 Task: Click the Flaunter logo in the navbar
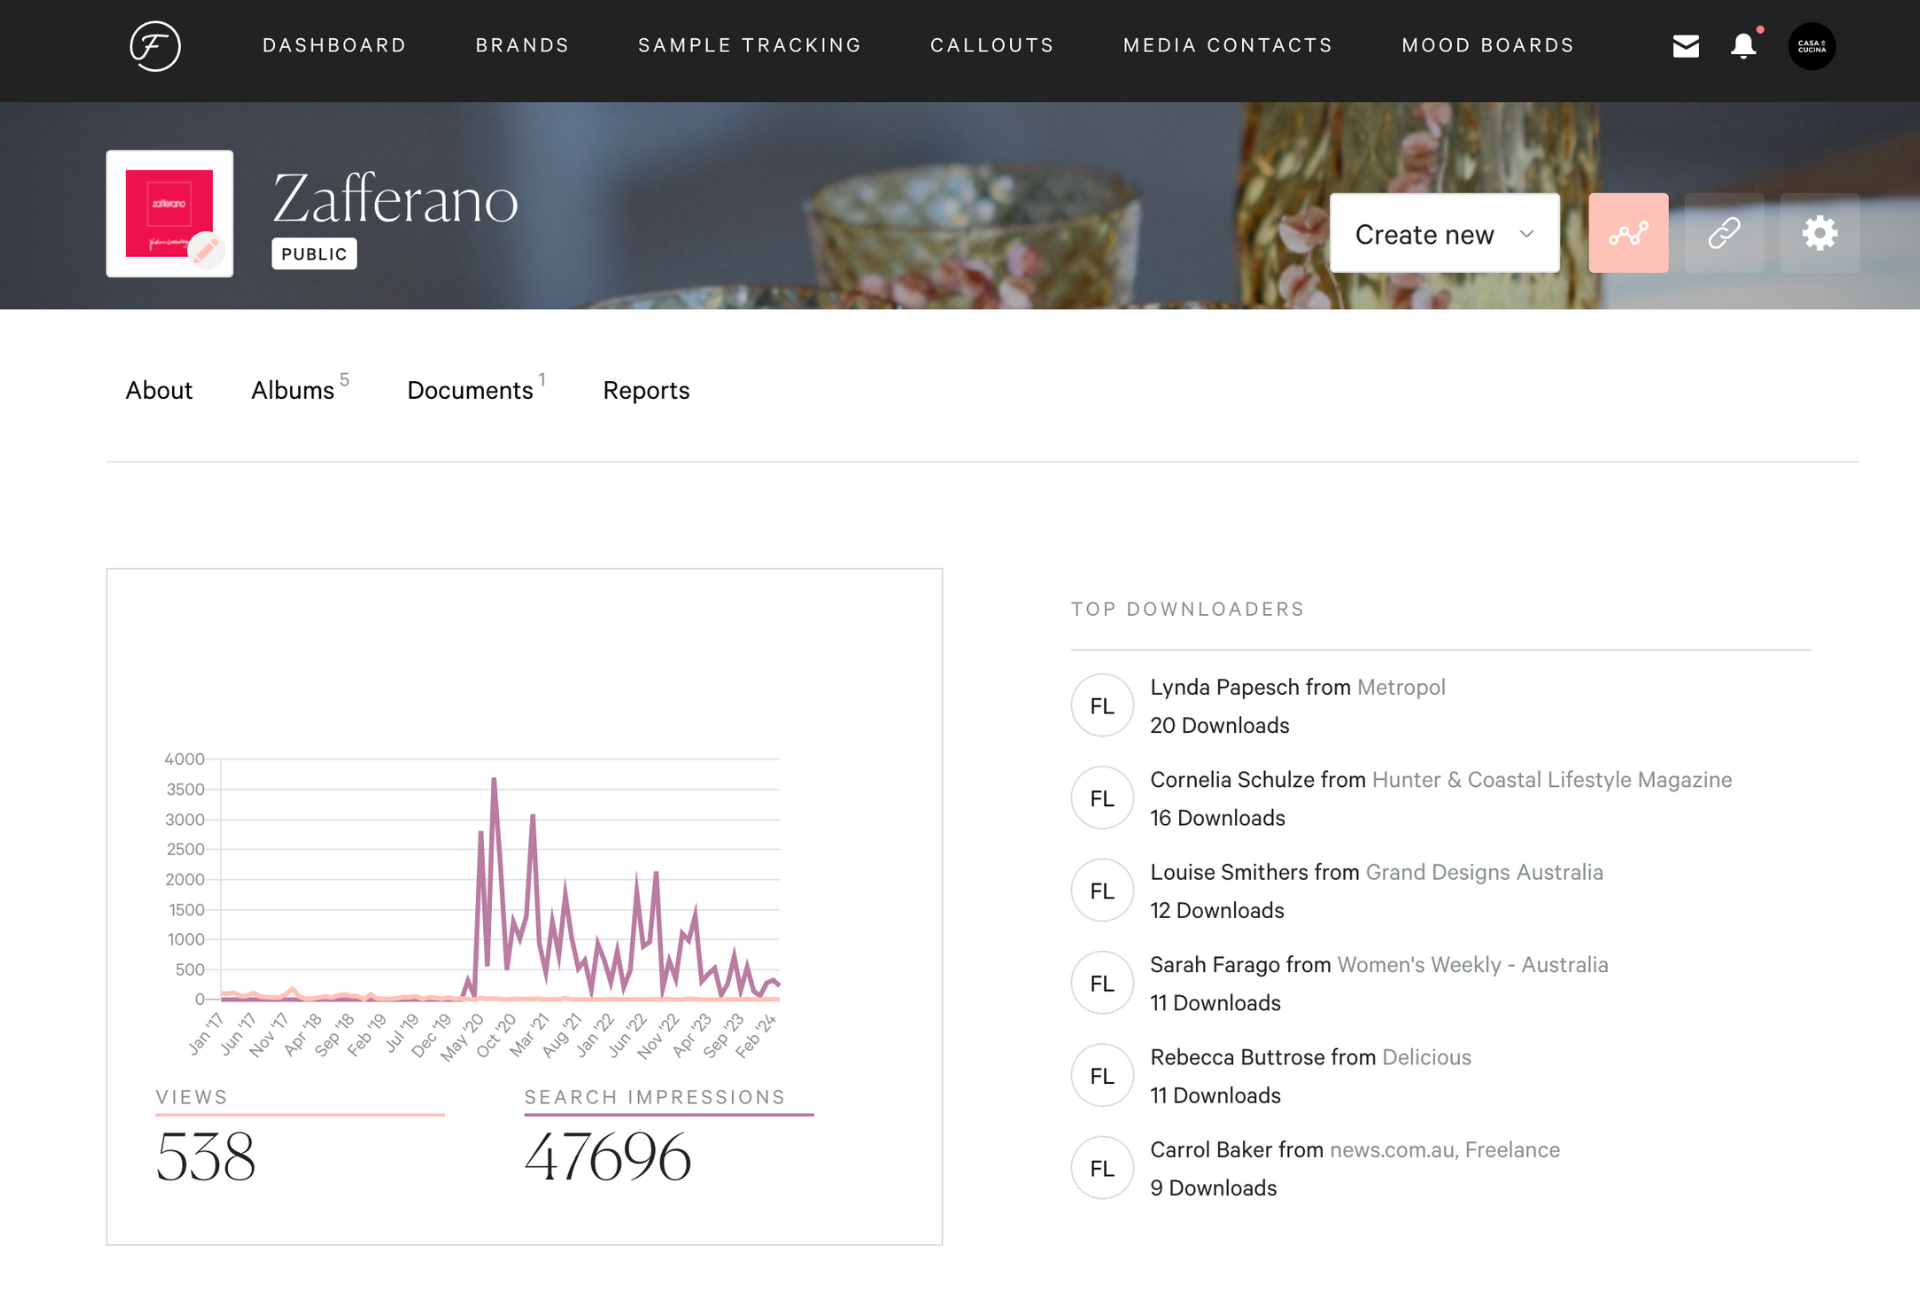(155, 45)
